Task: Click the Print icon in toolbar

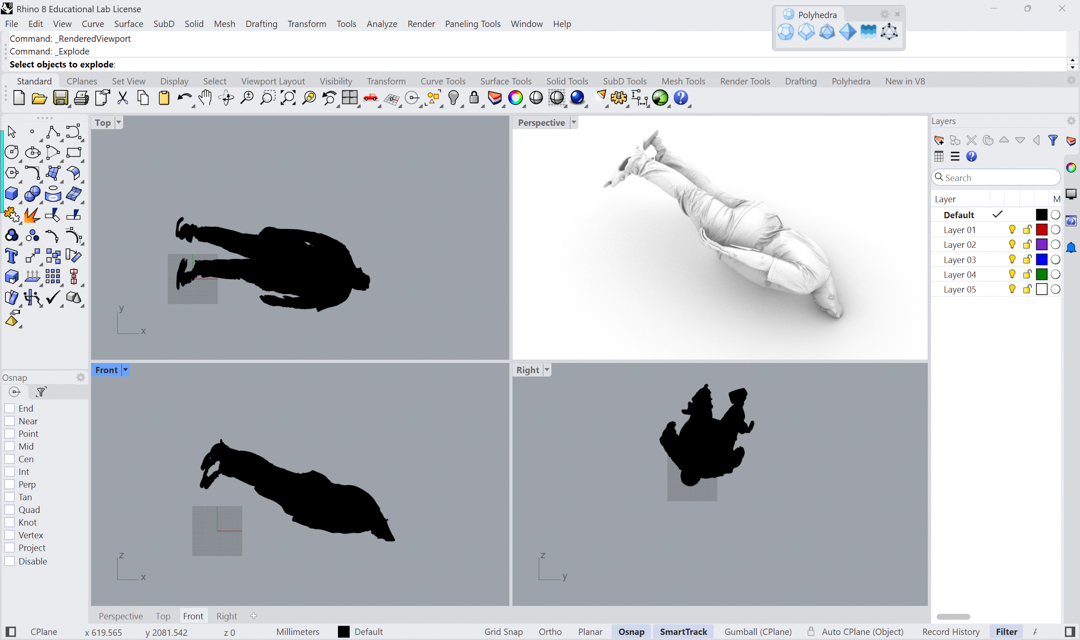Action: (x=81, y=98)
